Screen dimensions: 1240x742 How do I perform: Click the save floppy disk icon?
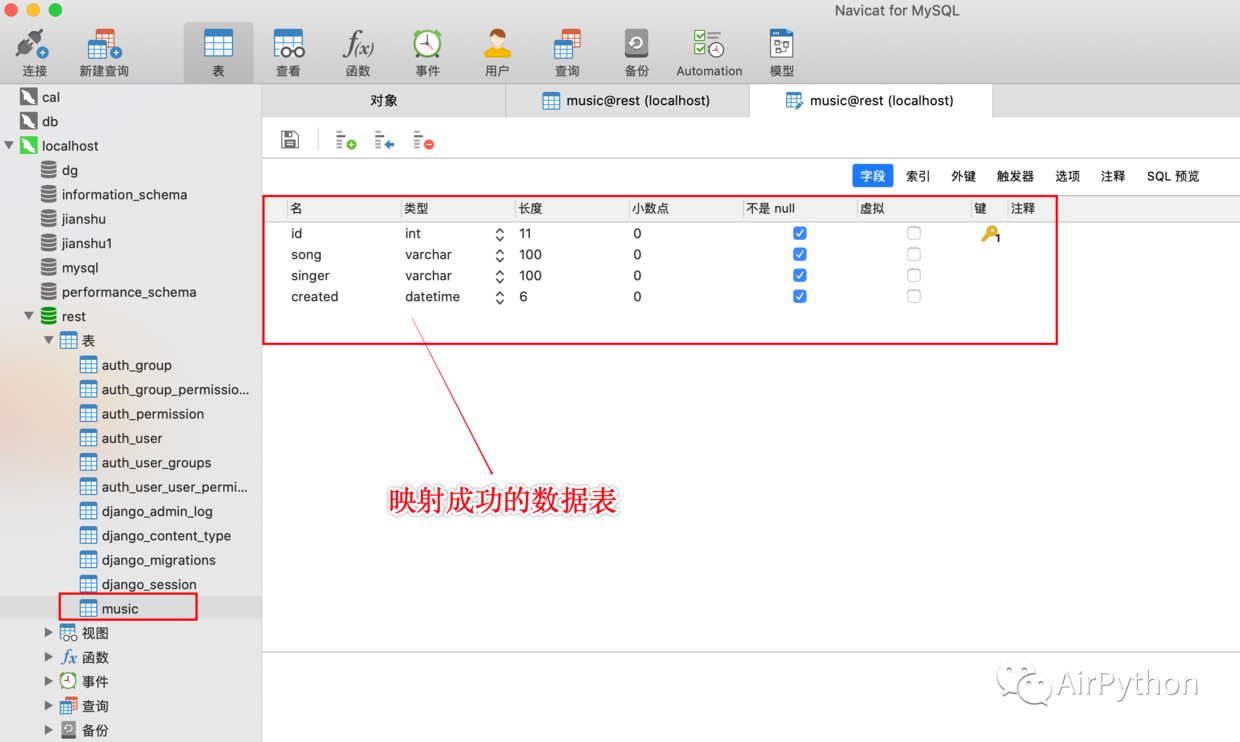click(x=290, y=140)
